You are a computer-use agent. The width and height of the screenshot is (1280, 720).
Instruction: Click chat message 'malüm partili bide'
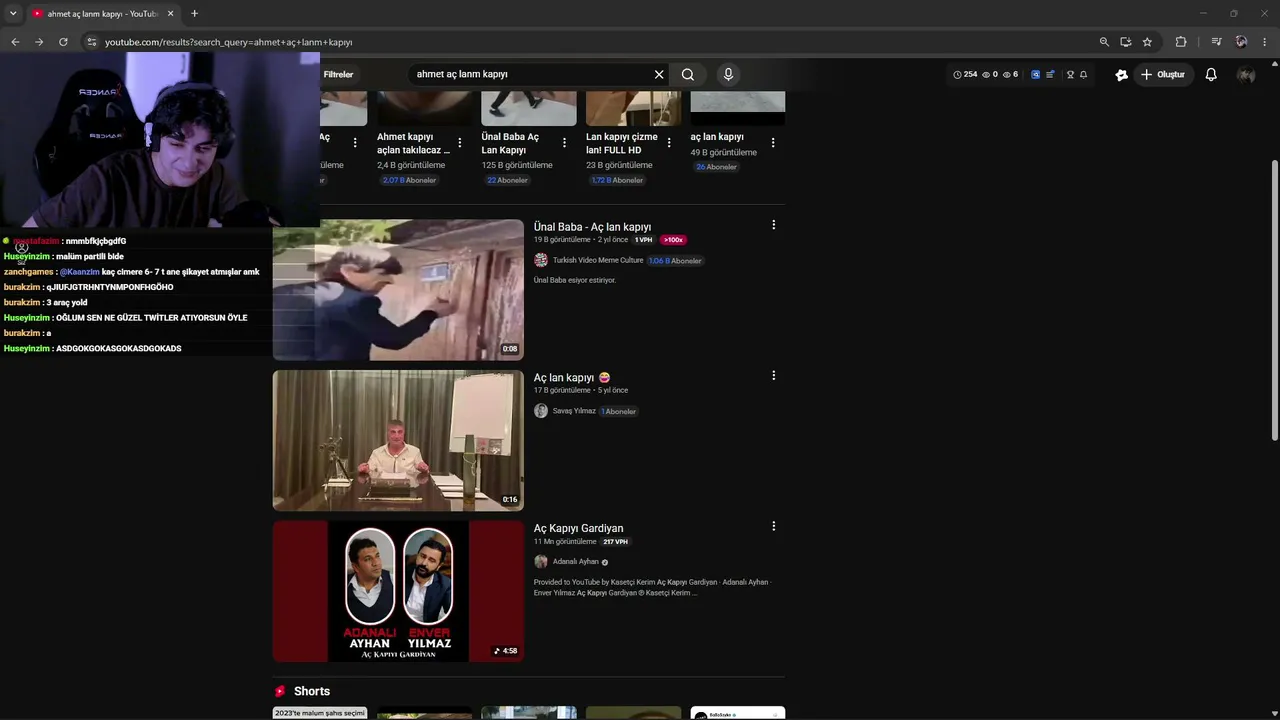pos(90,257)
